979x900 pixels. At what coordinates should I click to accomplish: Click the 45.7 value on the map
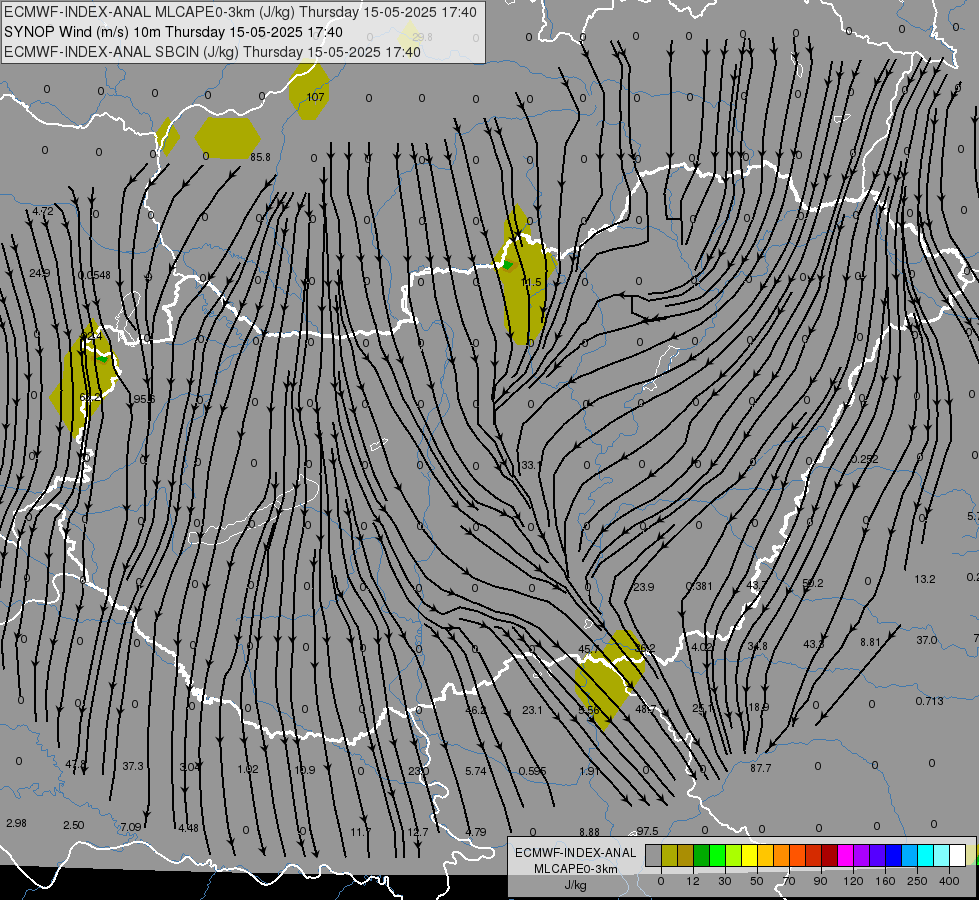coord(589,650)
